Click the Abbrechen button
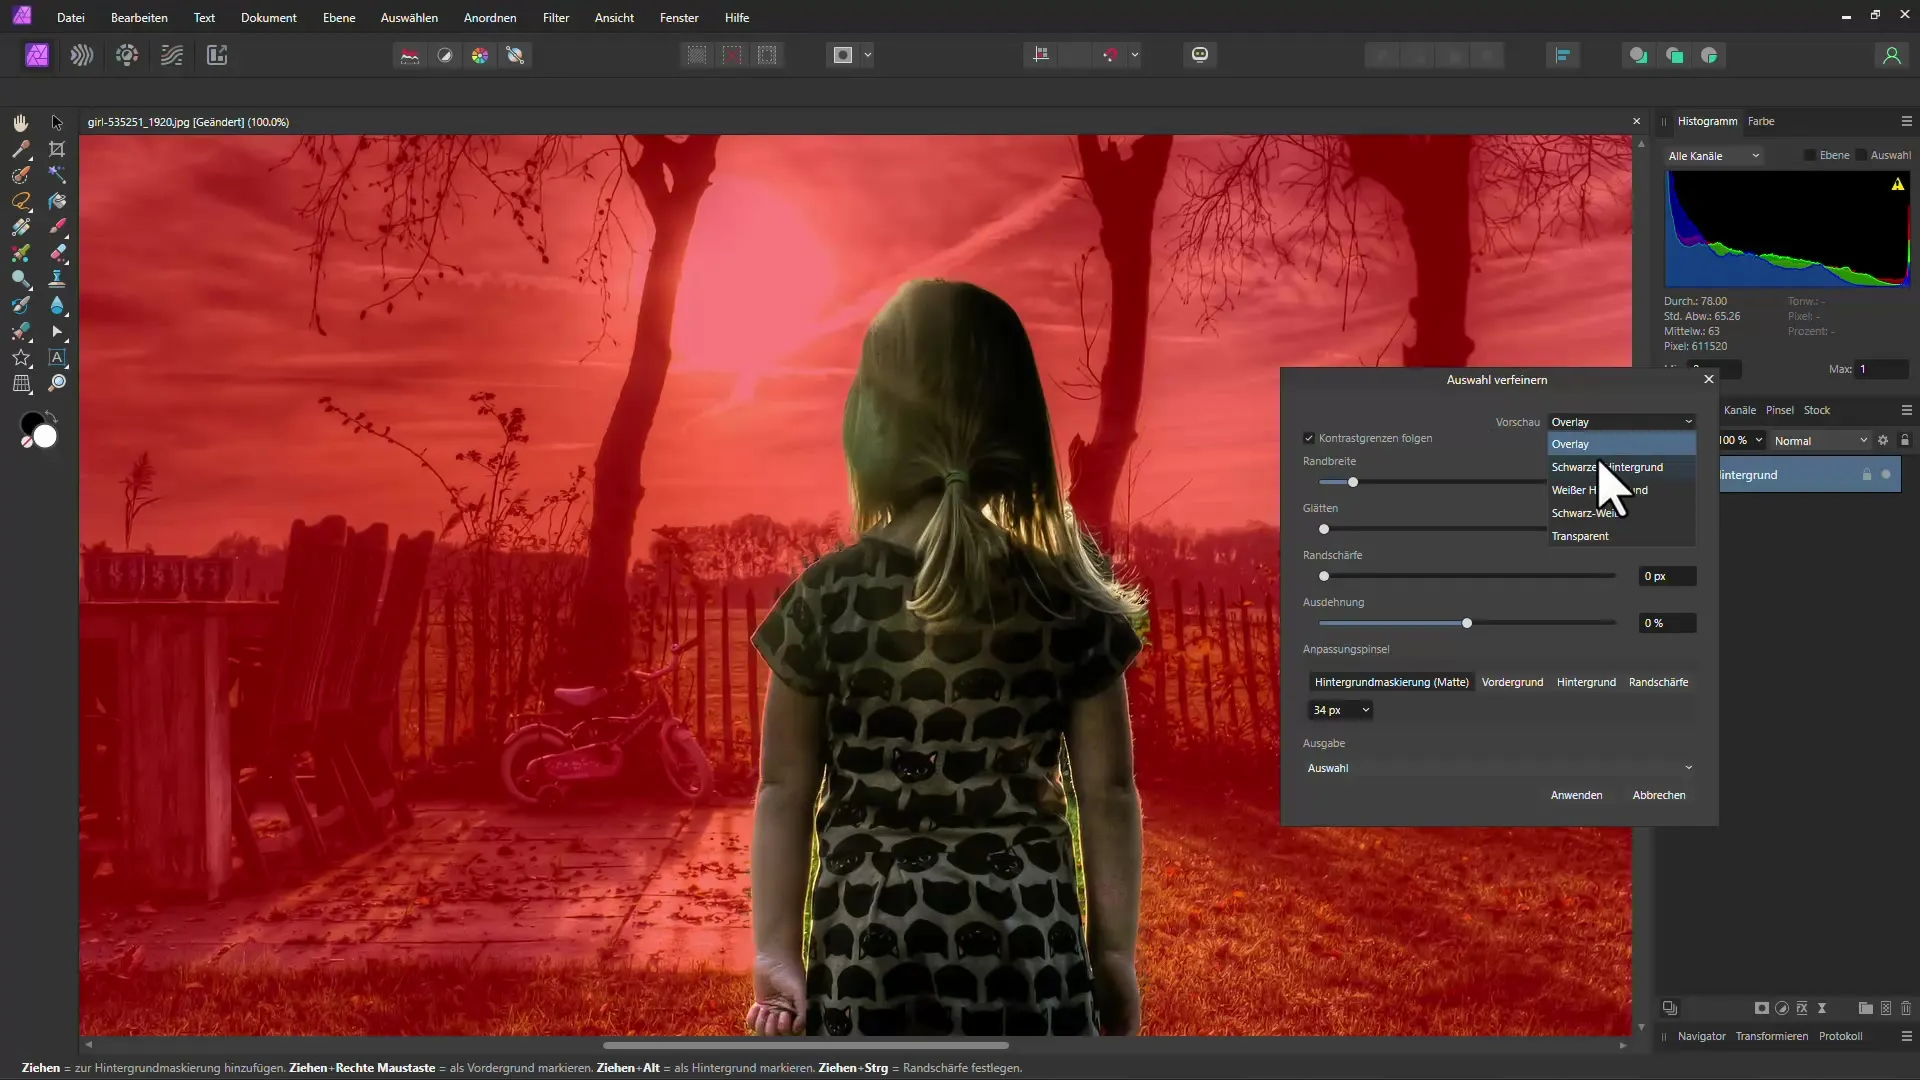 [1659, 795]
